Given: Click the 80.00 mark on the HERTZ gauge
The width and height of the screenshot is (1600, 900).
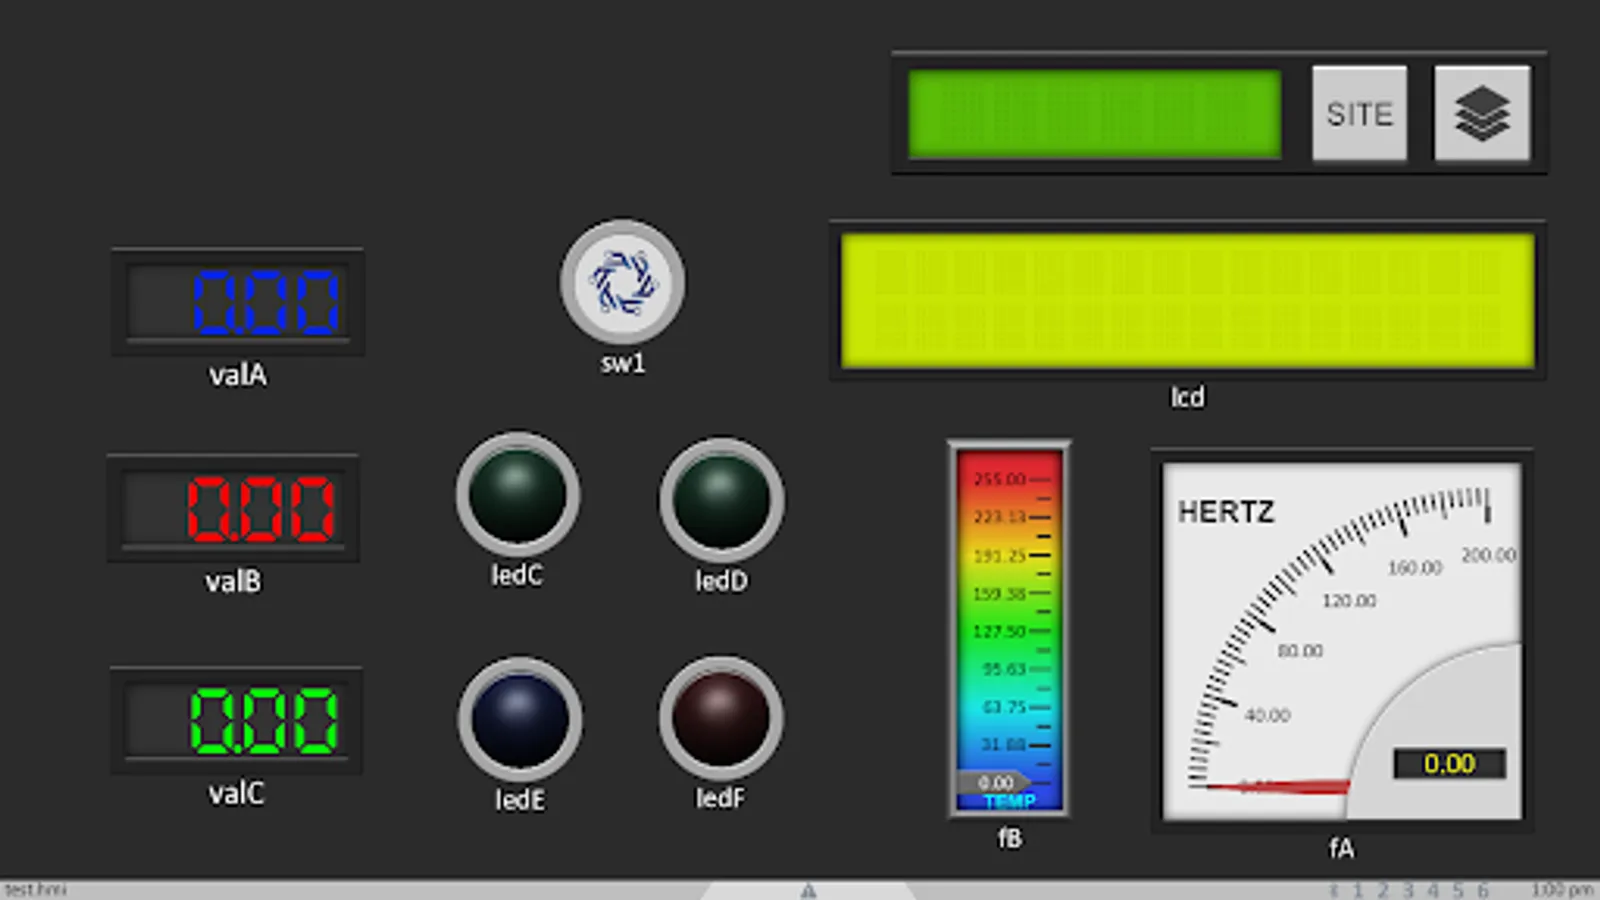Looking at the screenshot, I should tap(1300, 651).
